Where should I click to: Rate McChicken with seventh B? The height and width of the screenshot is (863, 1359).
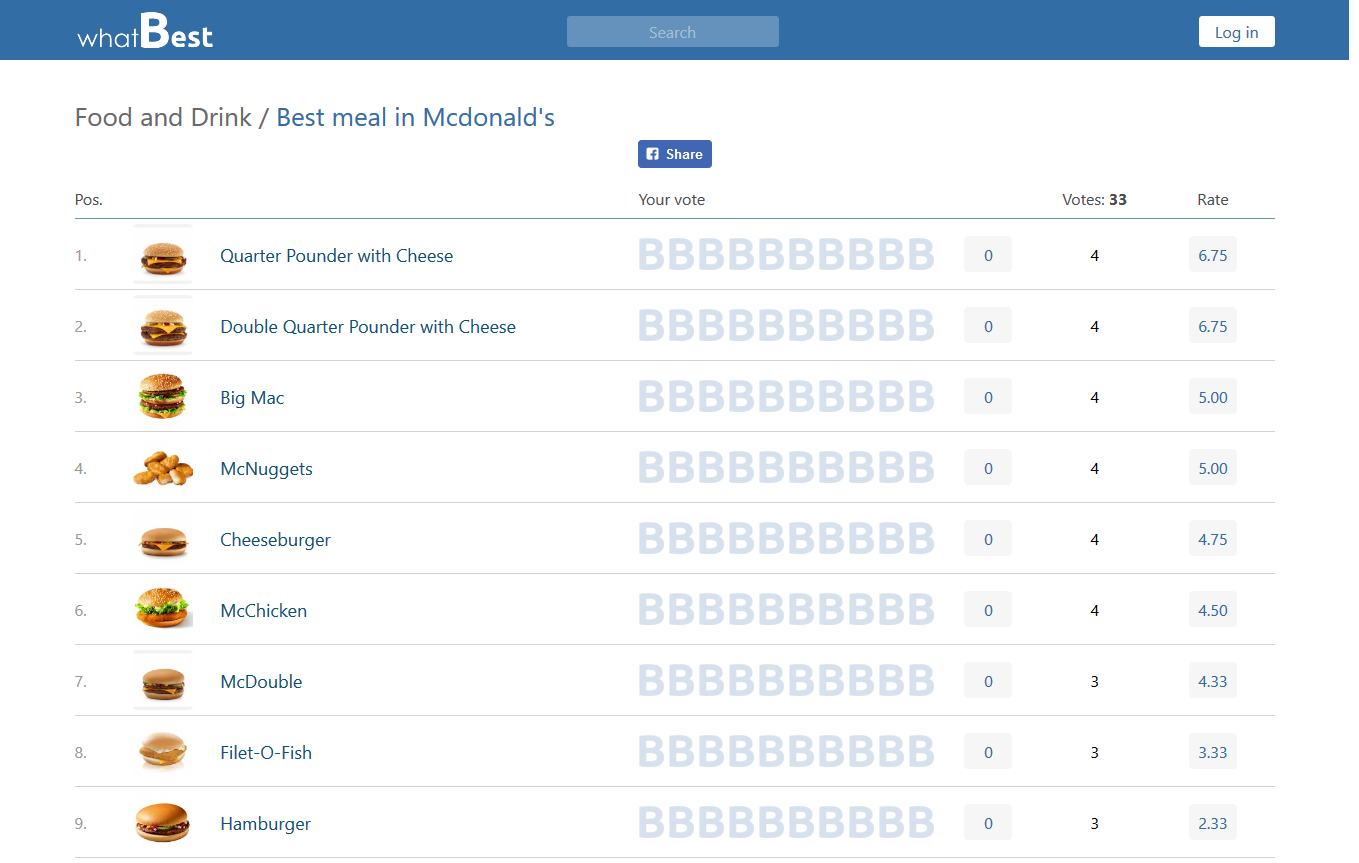pos(831,611)
